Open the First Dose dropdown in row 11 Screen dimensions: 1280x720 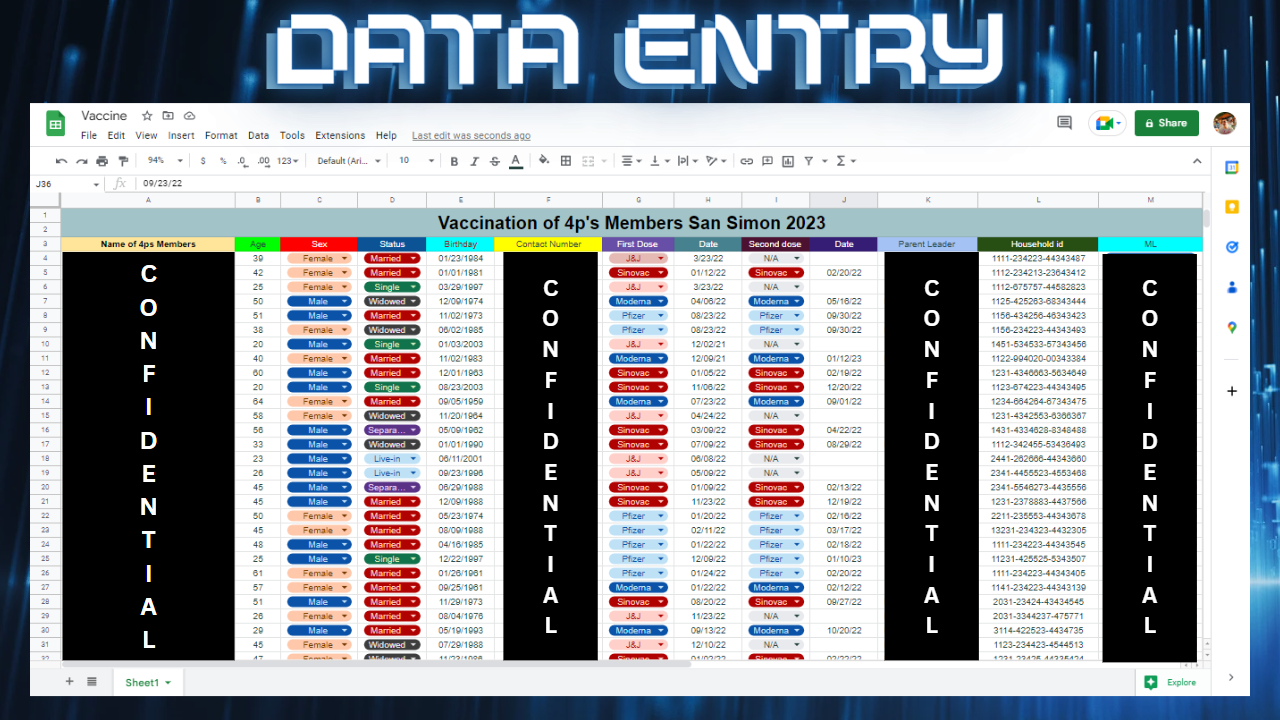click(636, 358)
